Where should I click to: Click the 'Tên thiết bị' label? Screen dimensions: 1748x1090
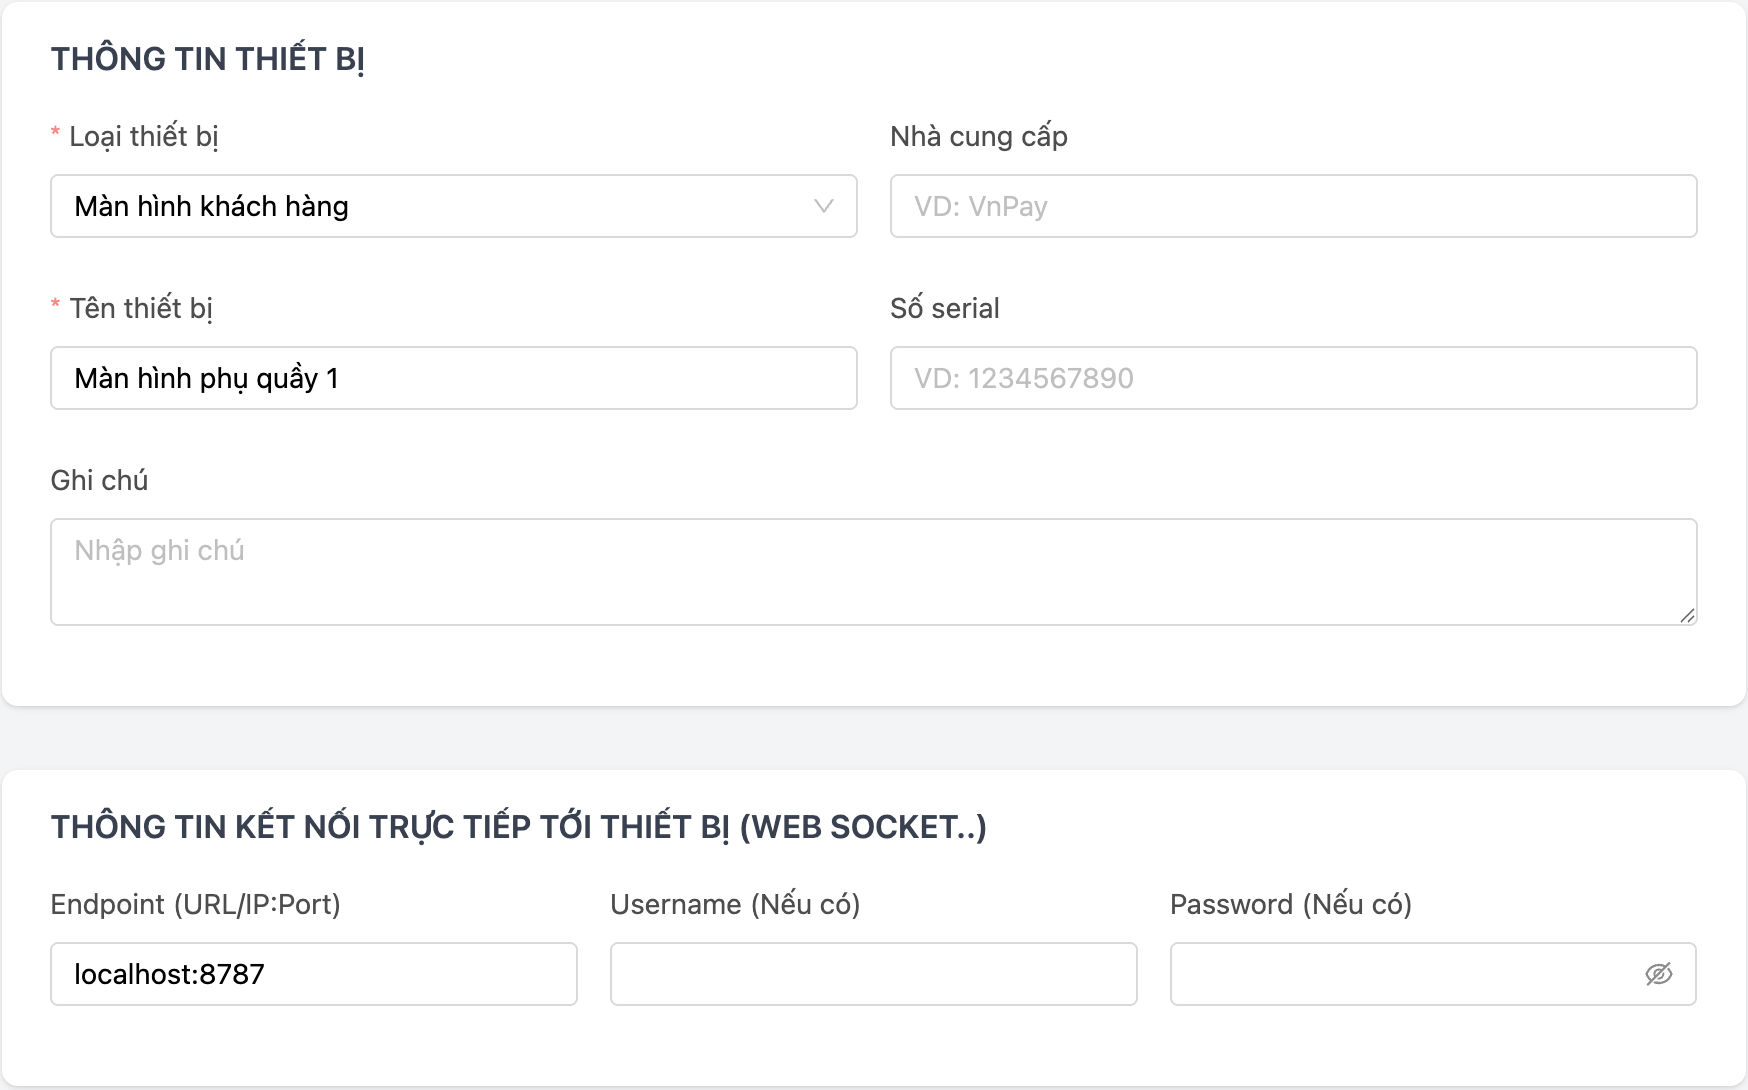click(x=141, y=308)
